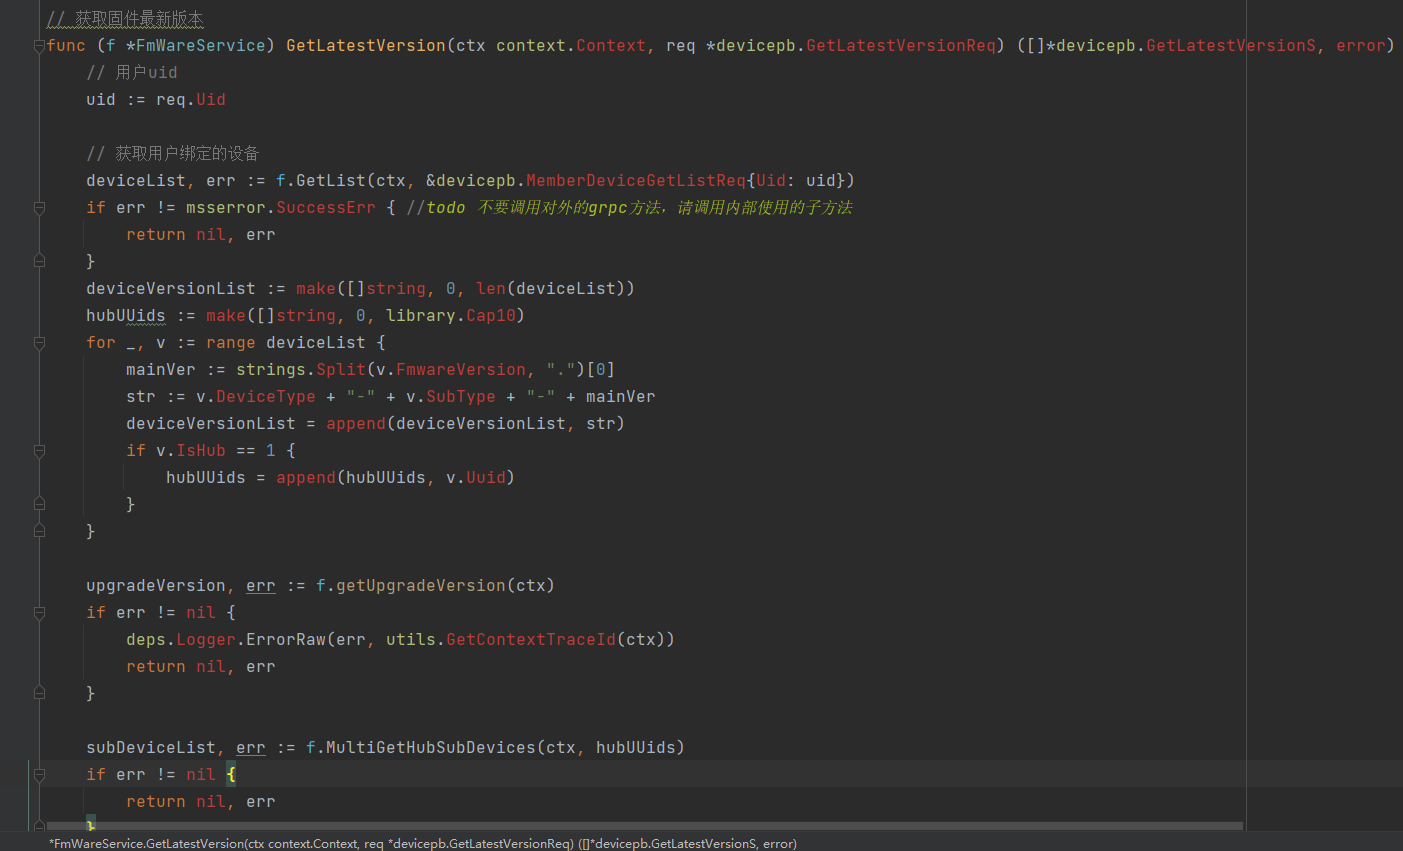Click 'v.SubType' in str assignment
Screen dimensions: 1403x851
tap(451, 397)
